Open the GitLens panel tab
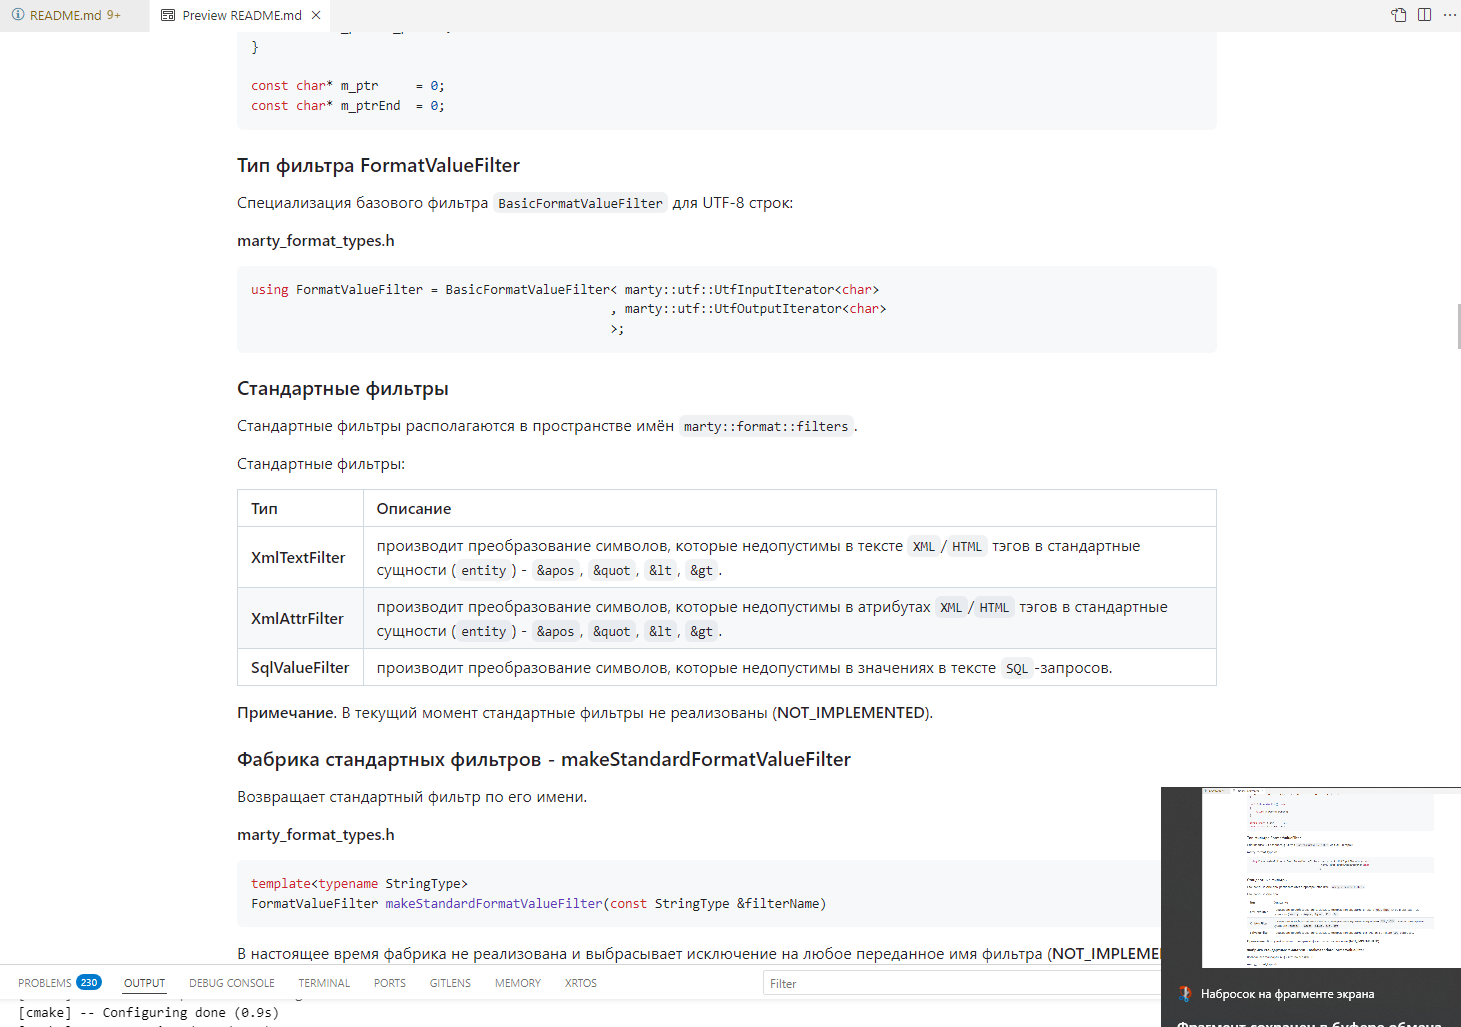 coord(450,983)
